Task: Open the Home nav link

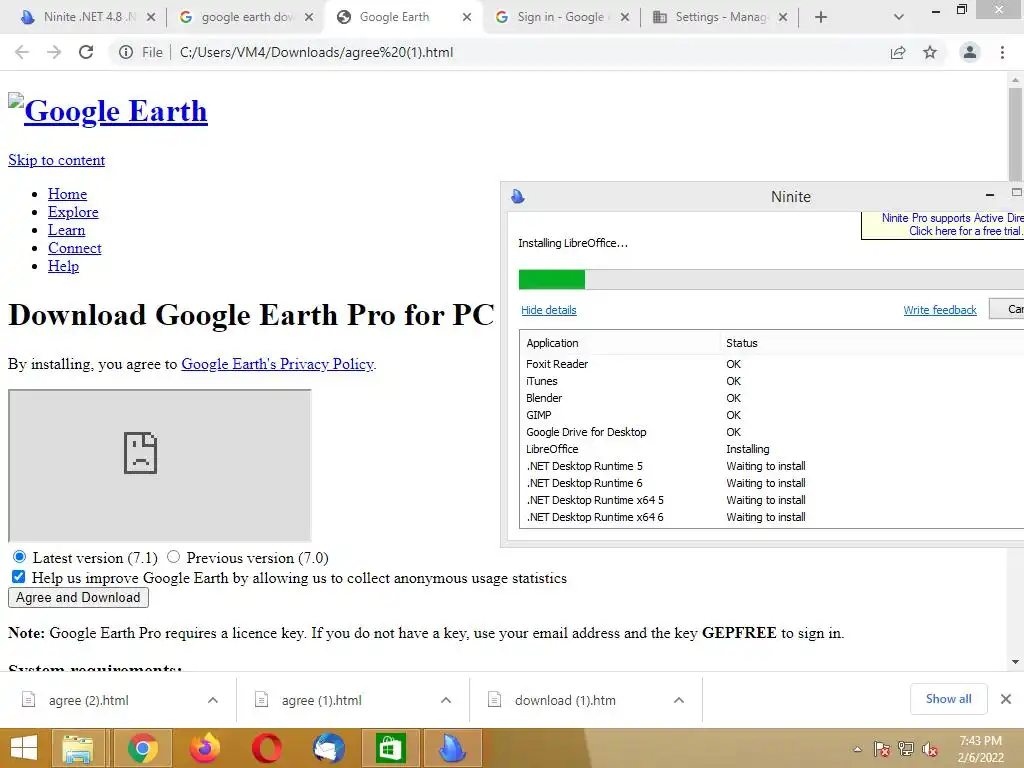Action: [67, 194]
